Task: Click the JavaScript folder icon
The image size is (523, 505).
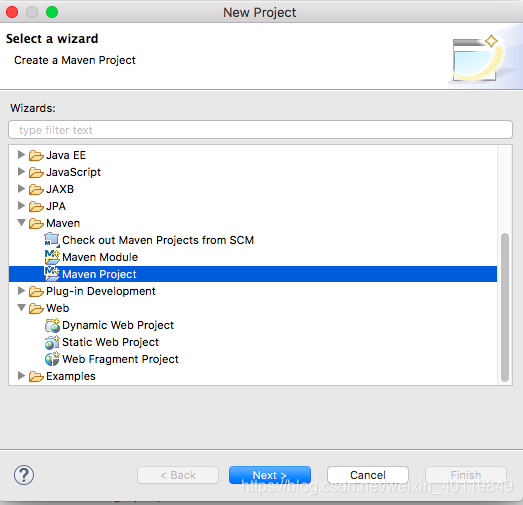Action: pos(36,172)
